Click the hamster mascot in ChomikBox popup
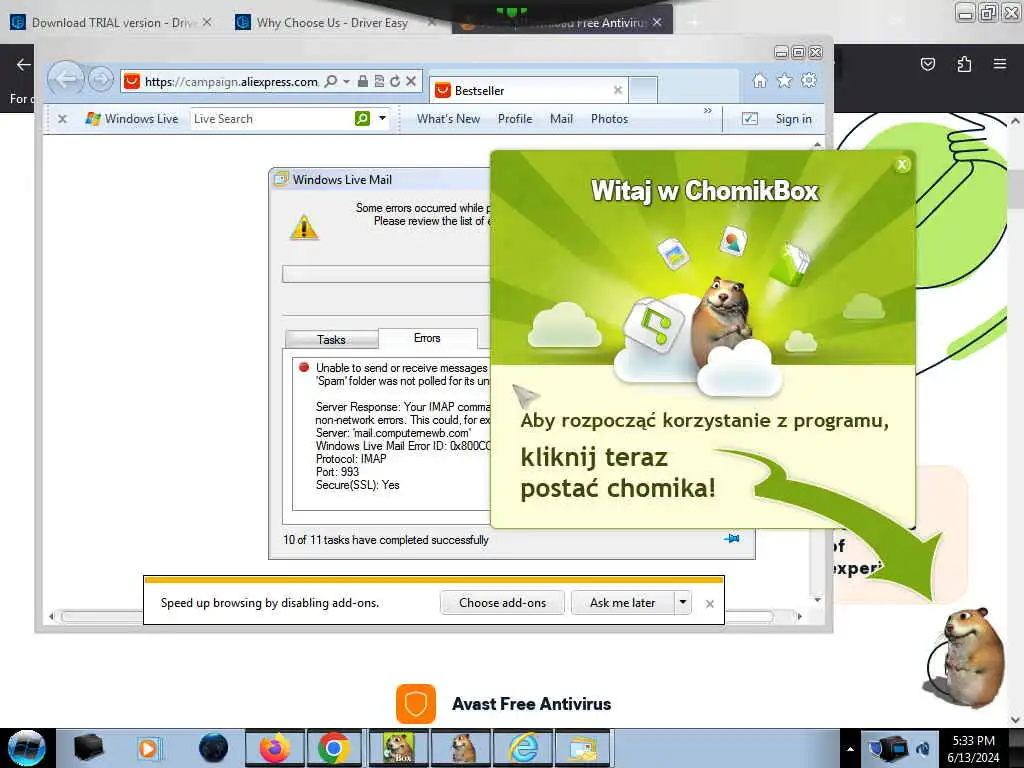Screen dimensions: 1024x768 (x=722, y=318)
